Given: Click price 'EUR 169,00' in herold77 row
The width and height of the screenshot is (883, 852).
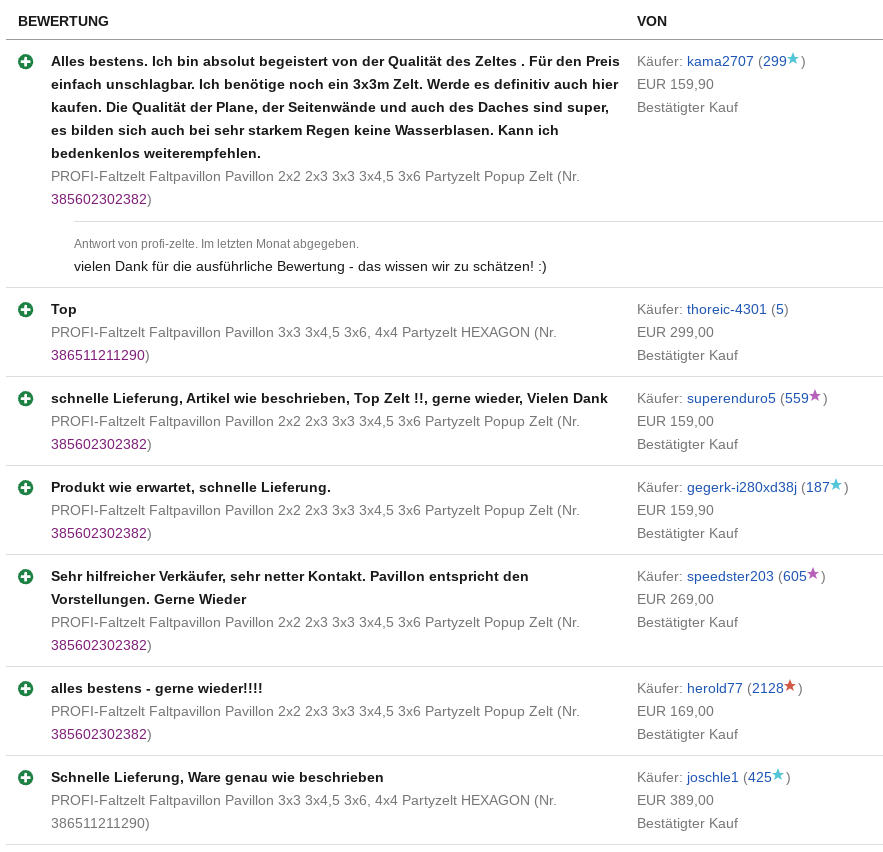Looking at the screenshot, I should tap(675, 711).
